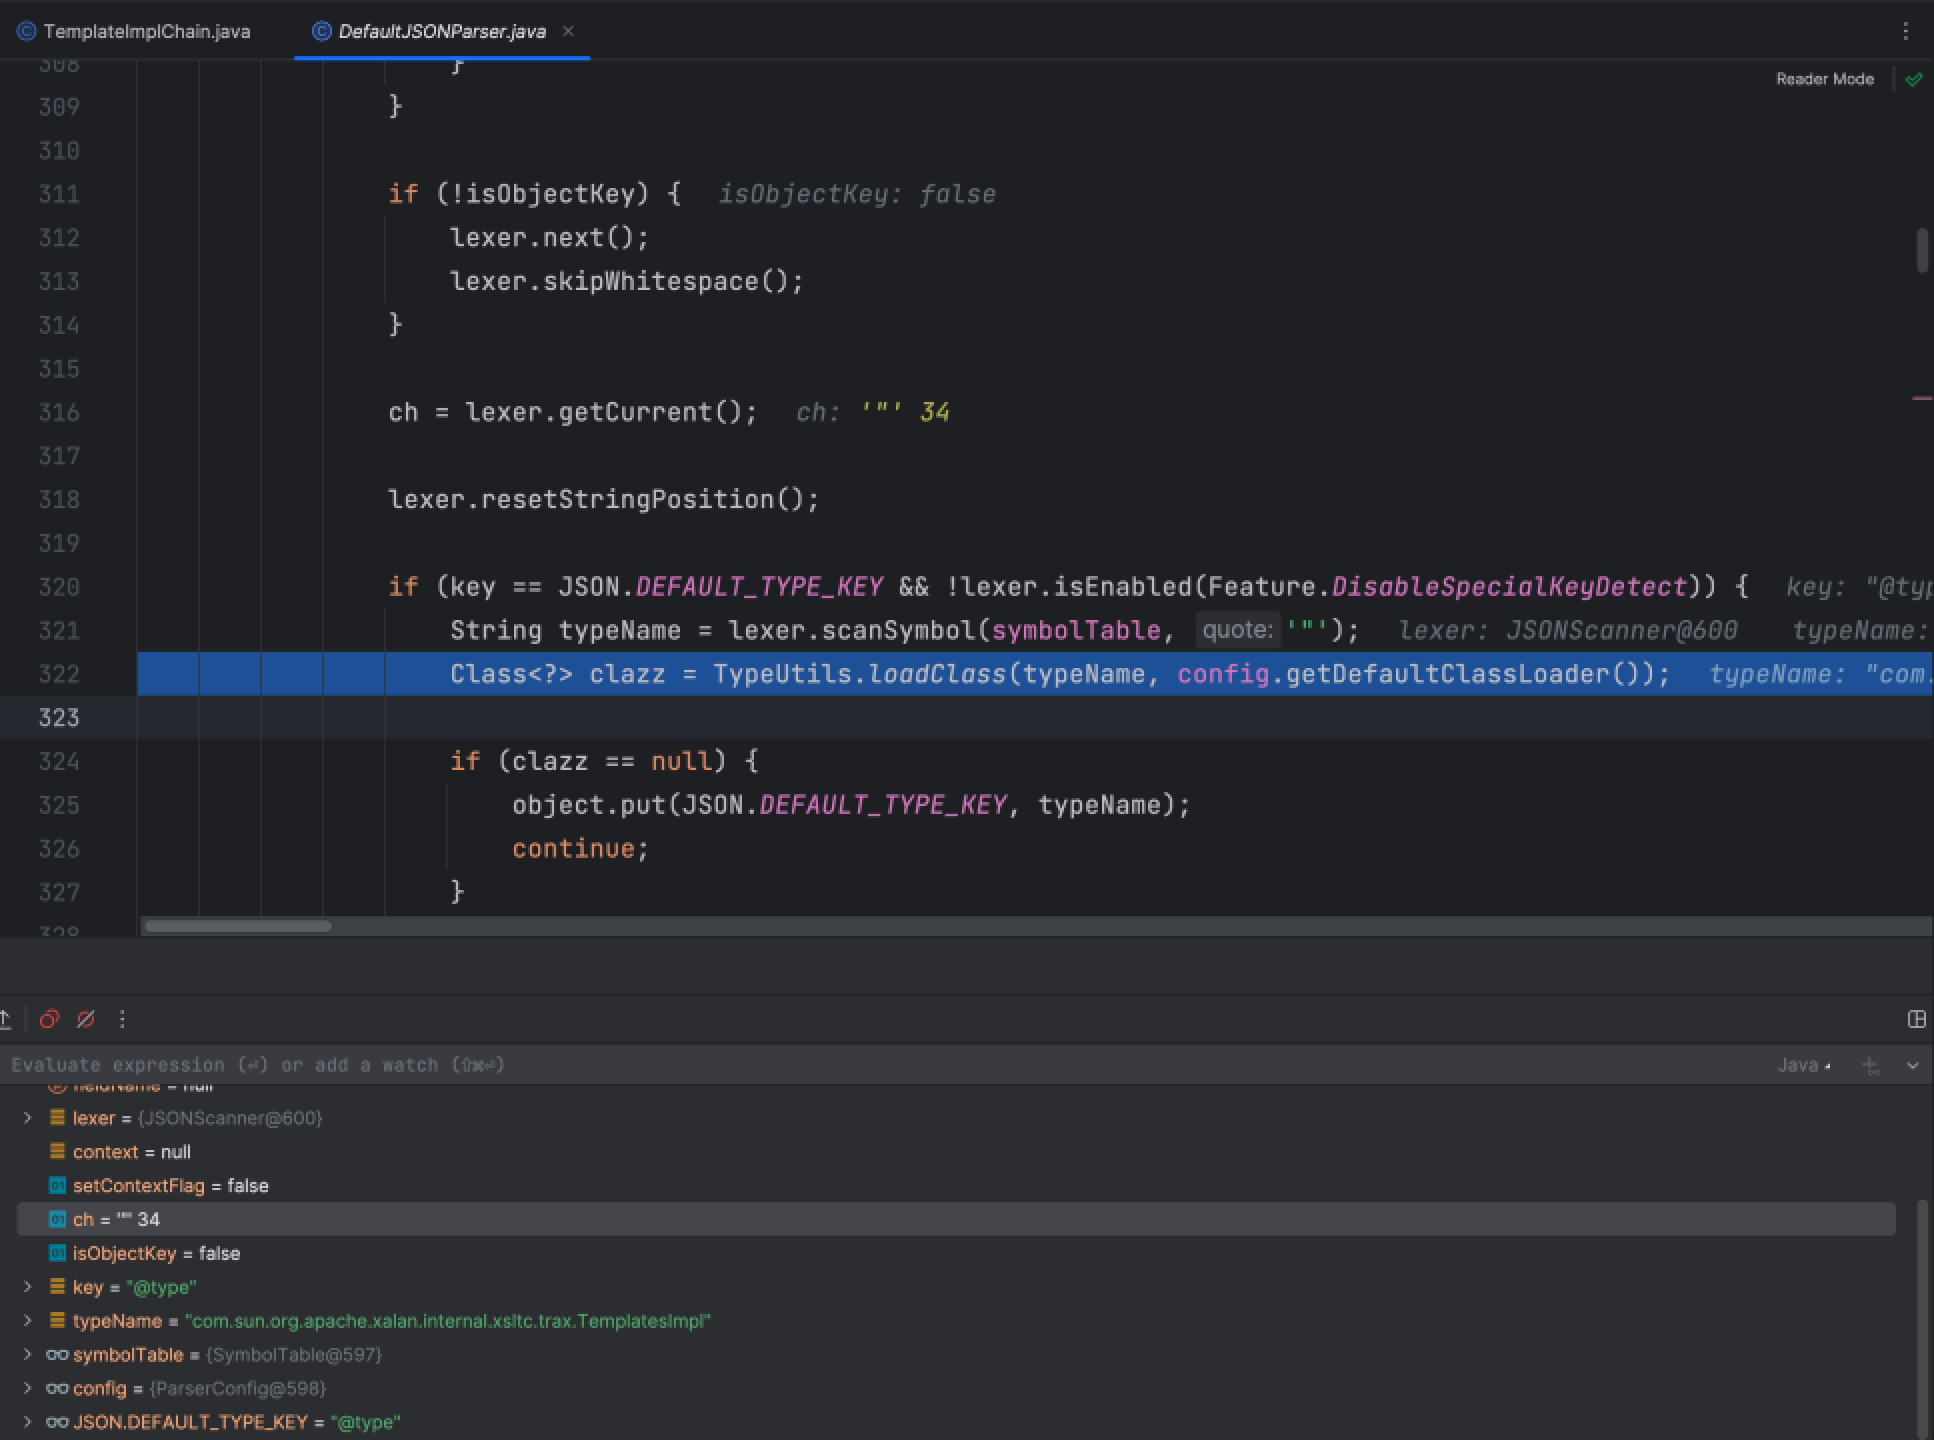
Task: Click upload arrow icon in debugger toolbar
Action: (x=5, y=1019)
